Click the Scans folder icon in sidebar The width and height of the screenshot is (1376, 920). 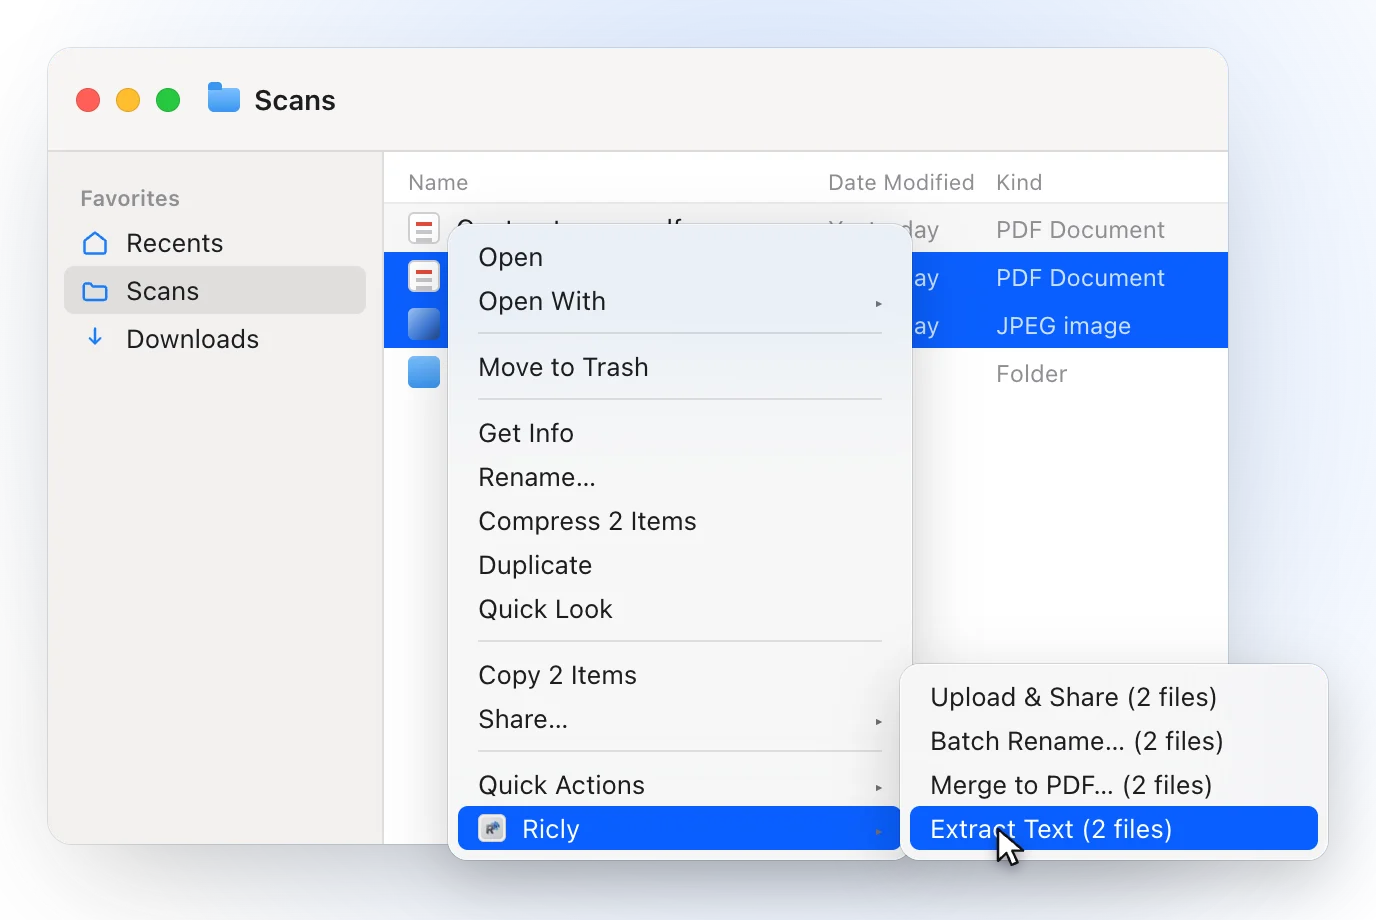point(95,291)
